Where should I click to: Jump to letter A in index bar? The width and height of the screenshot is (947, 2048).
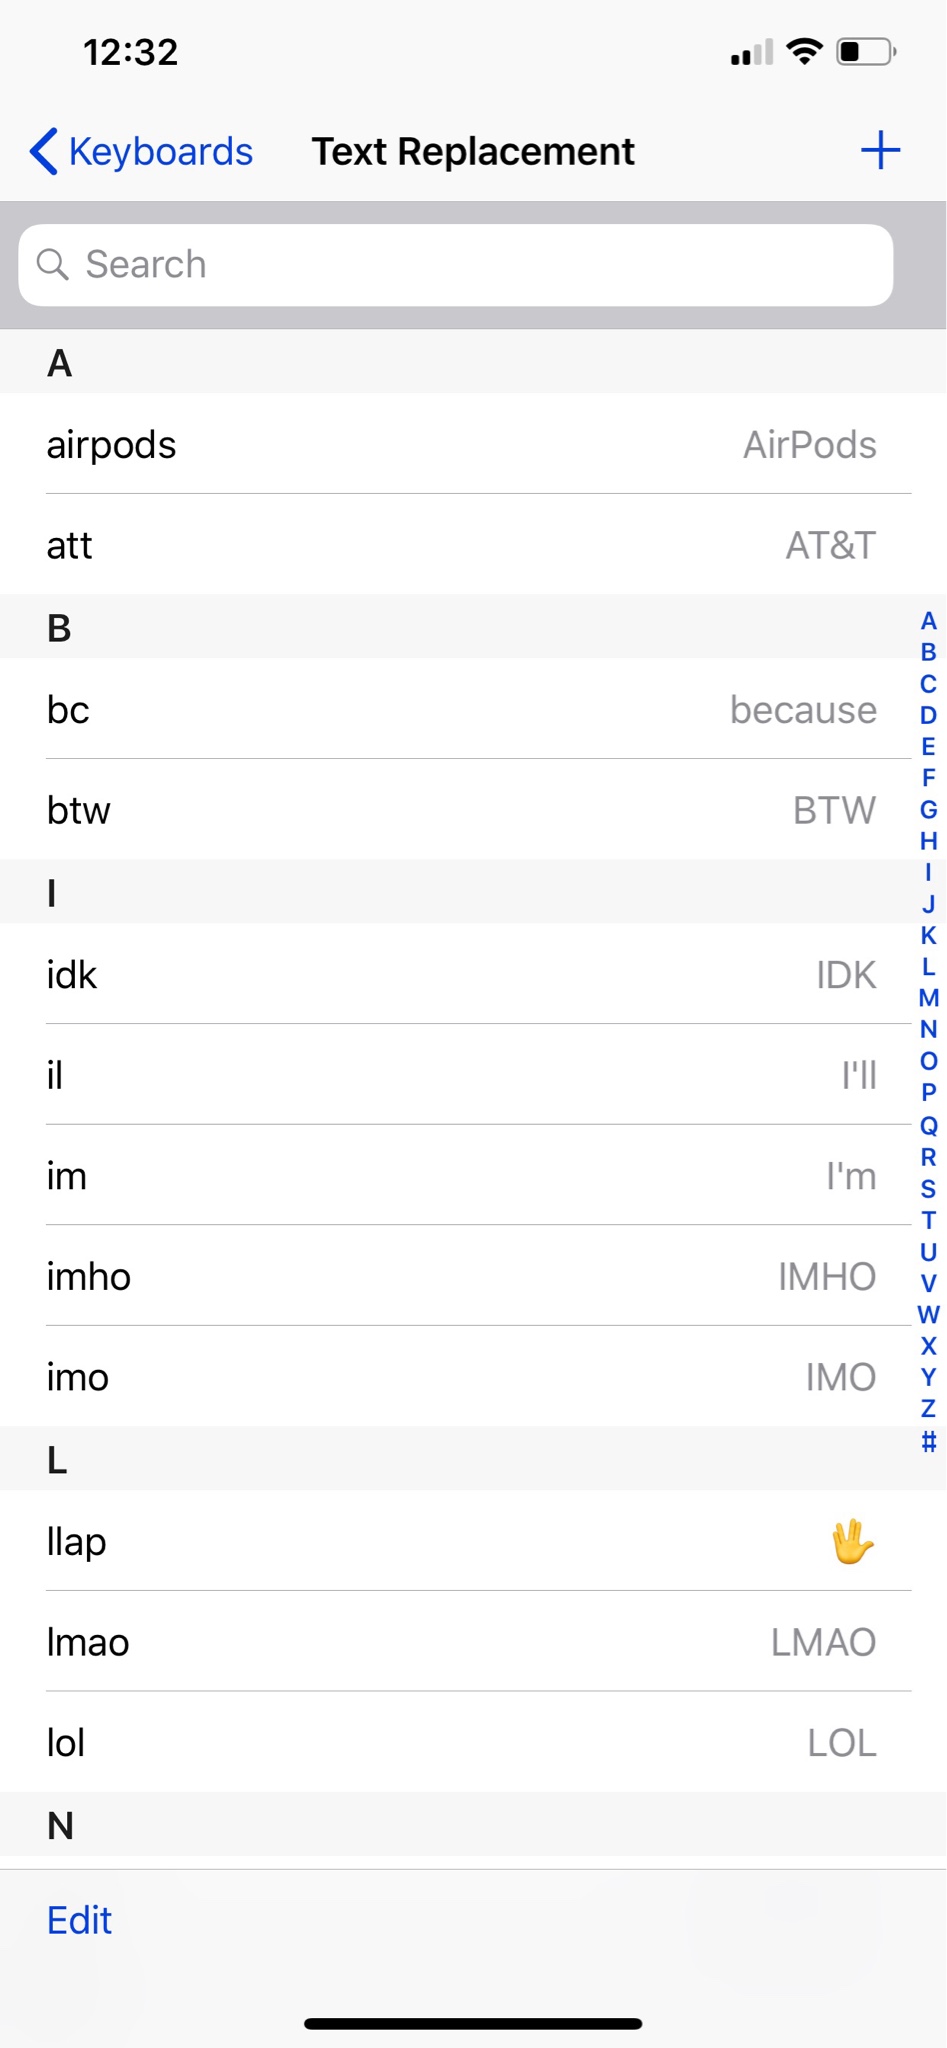[928, 621]
